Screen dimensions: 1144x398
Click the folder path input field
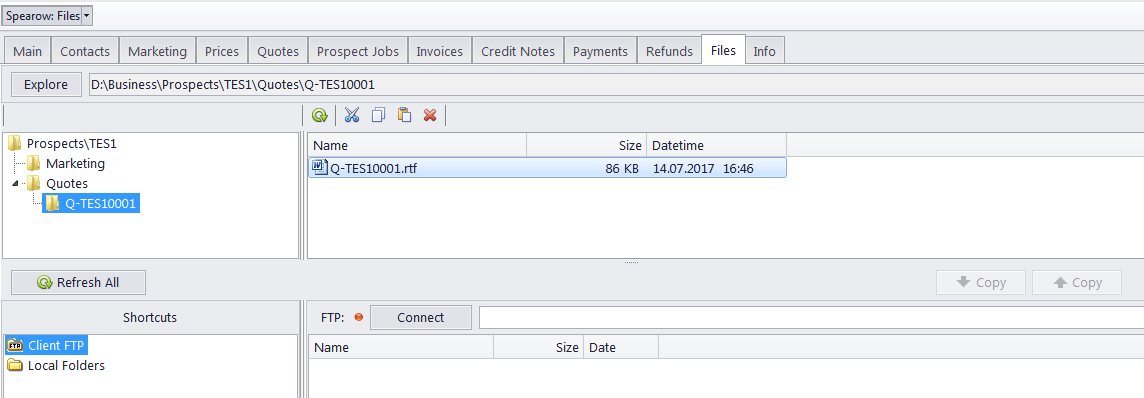pyautogui.click(x=616, y=85)
